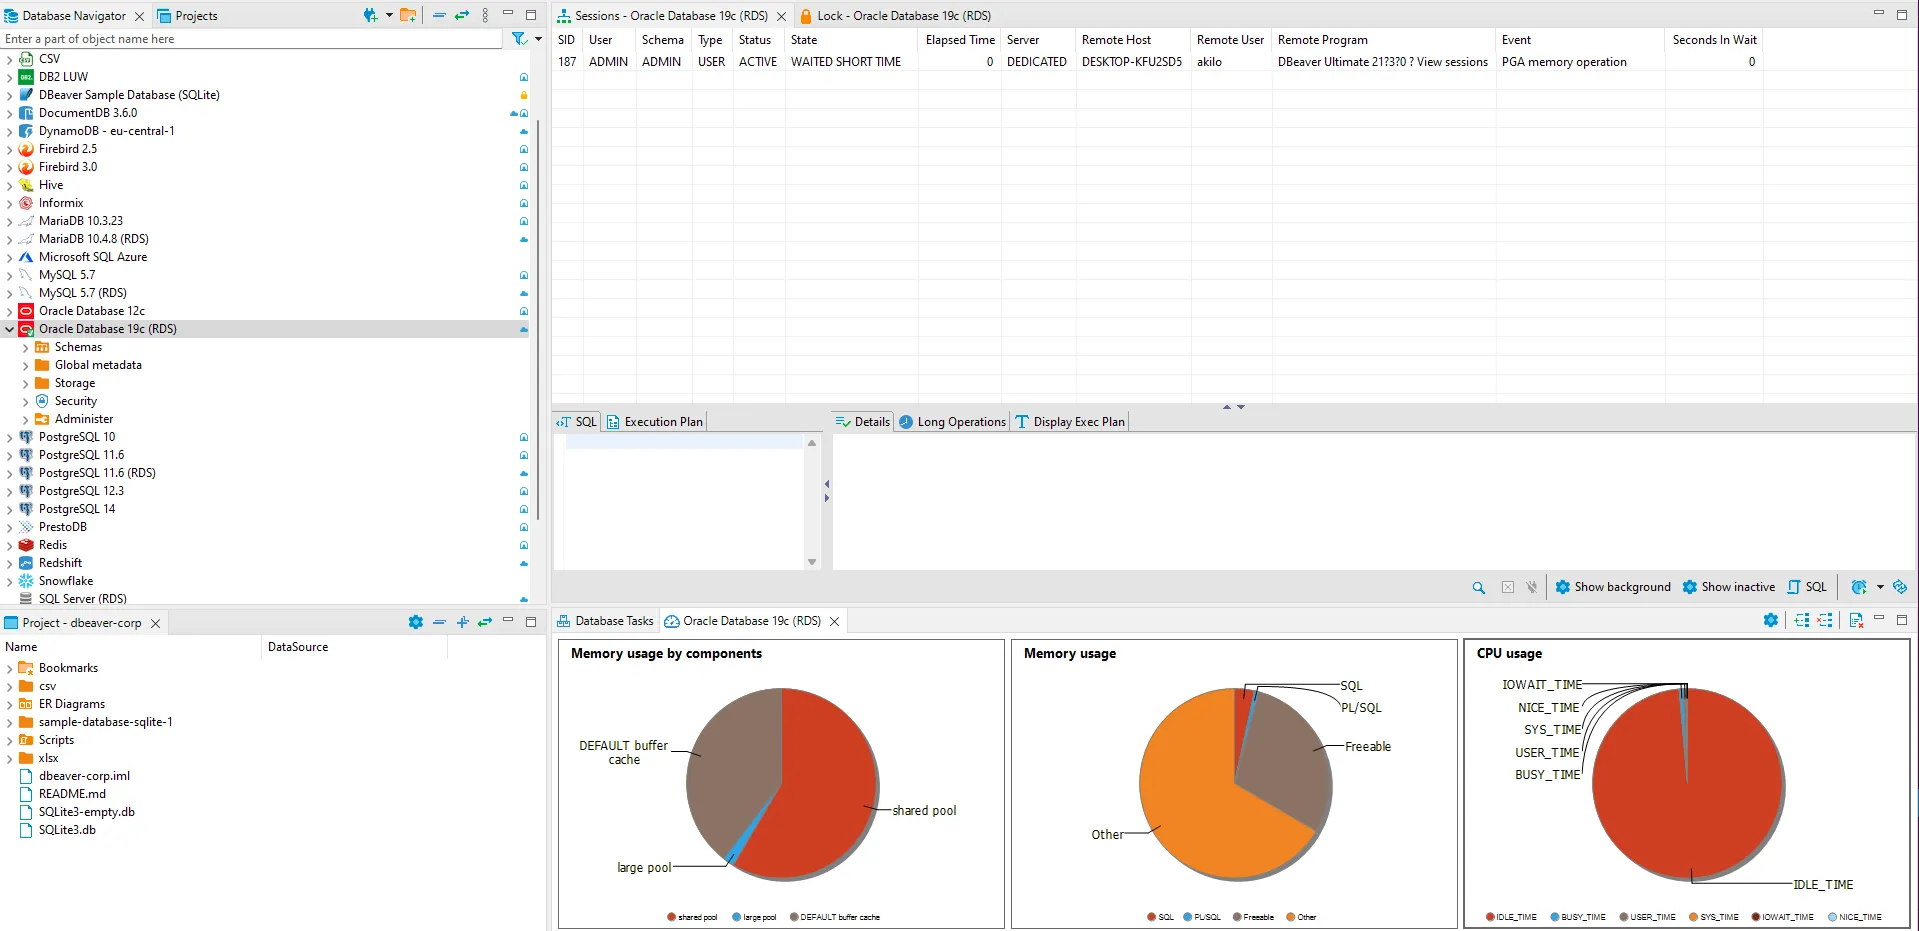
Task: Click the Event column header
Action: click(1580, 40)
